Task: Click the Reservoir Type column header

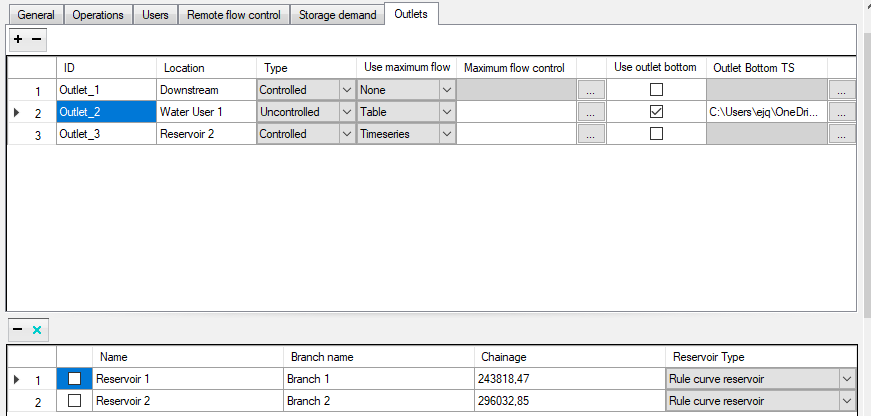Action: click(761, 357)
